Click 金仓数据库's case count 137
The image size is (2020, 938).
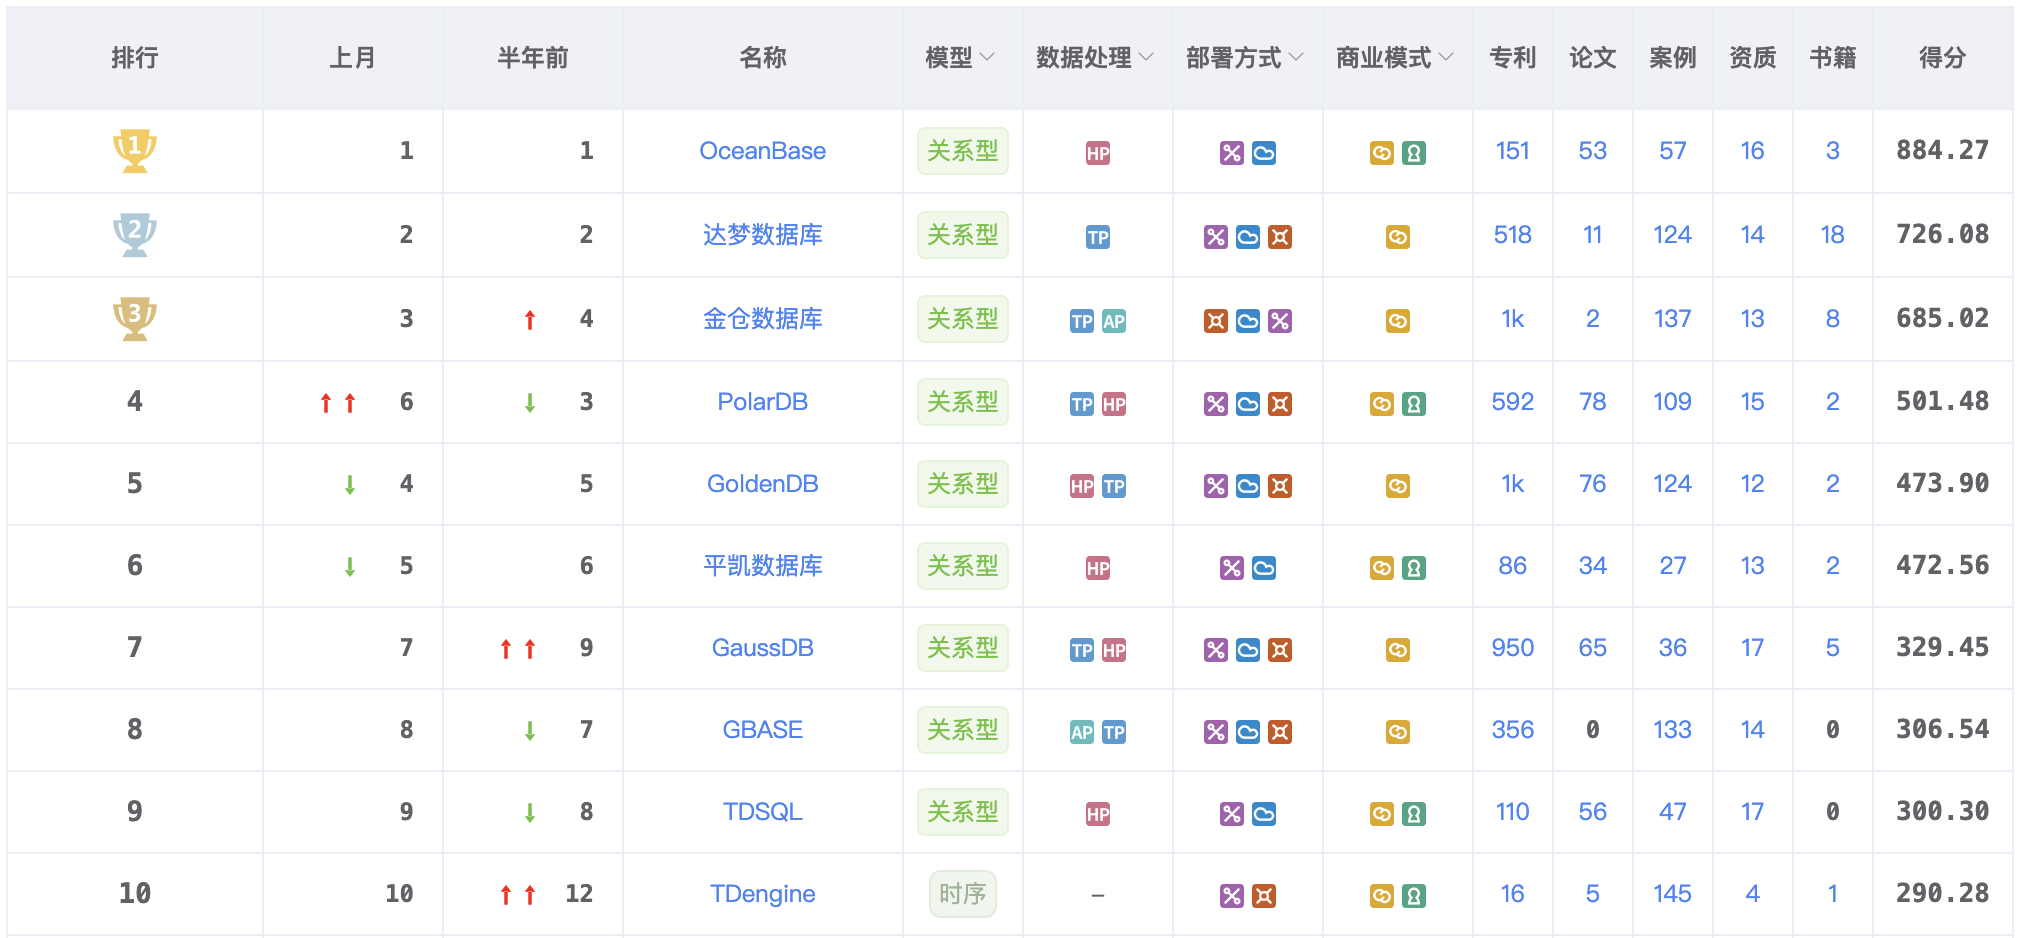[x=1673, y=319]
